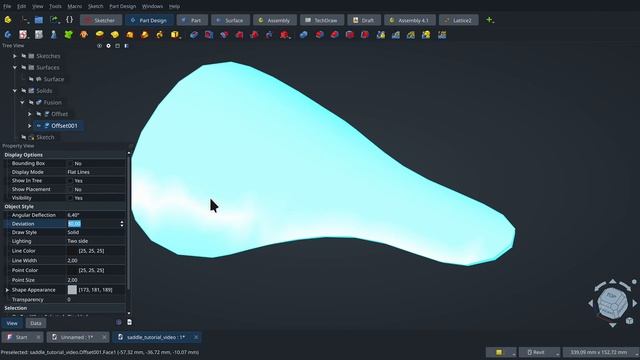Open the Macro menu
The height and width of the screenshot is (360, 640).
click(x=74, y=6)
